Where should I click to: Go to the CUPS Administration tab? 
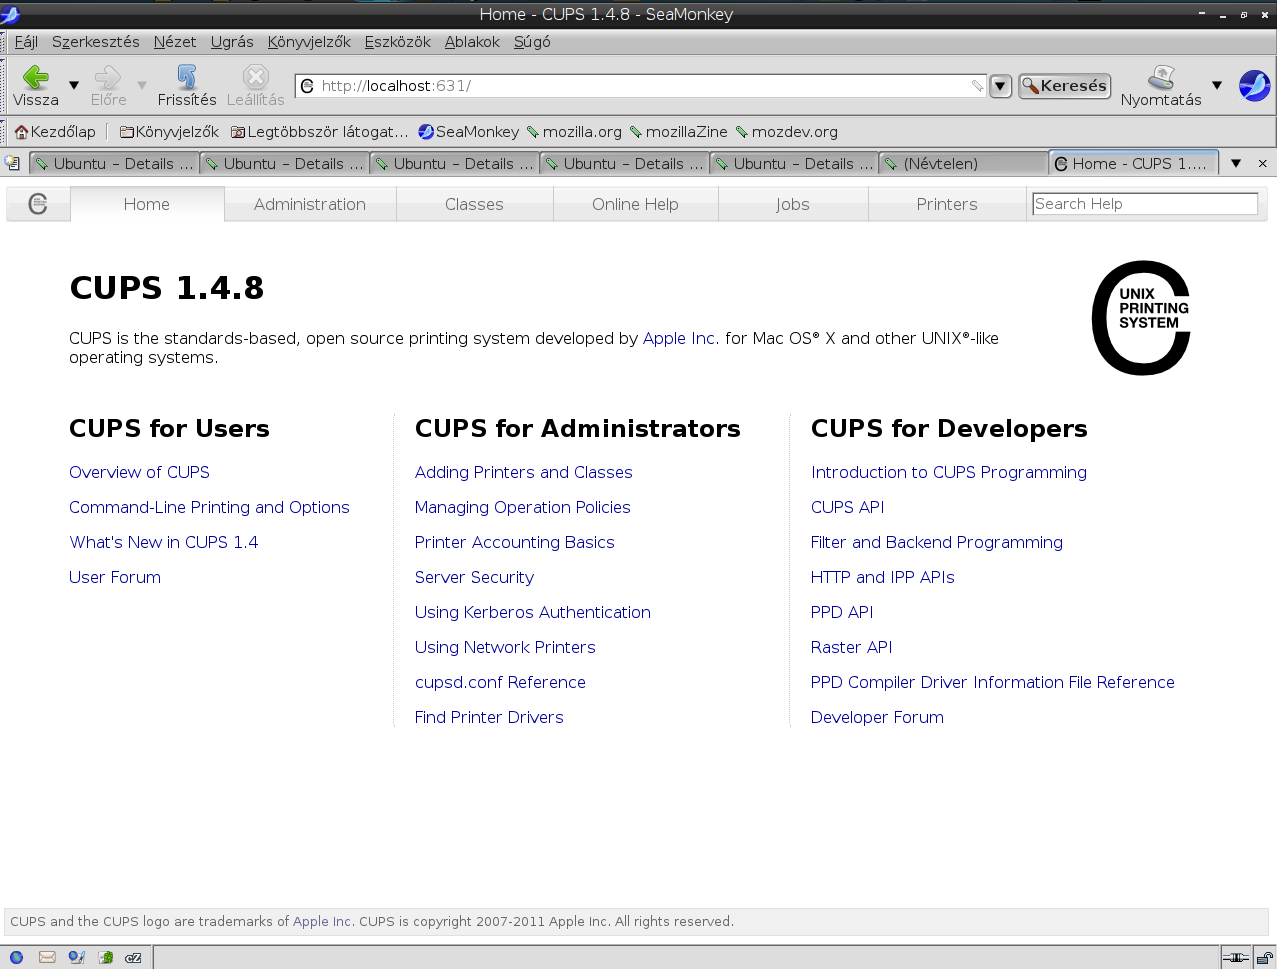(310, 204)
